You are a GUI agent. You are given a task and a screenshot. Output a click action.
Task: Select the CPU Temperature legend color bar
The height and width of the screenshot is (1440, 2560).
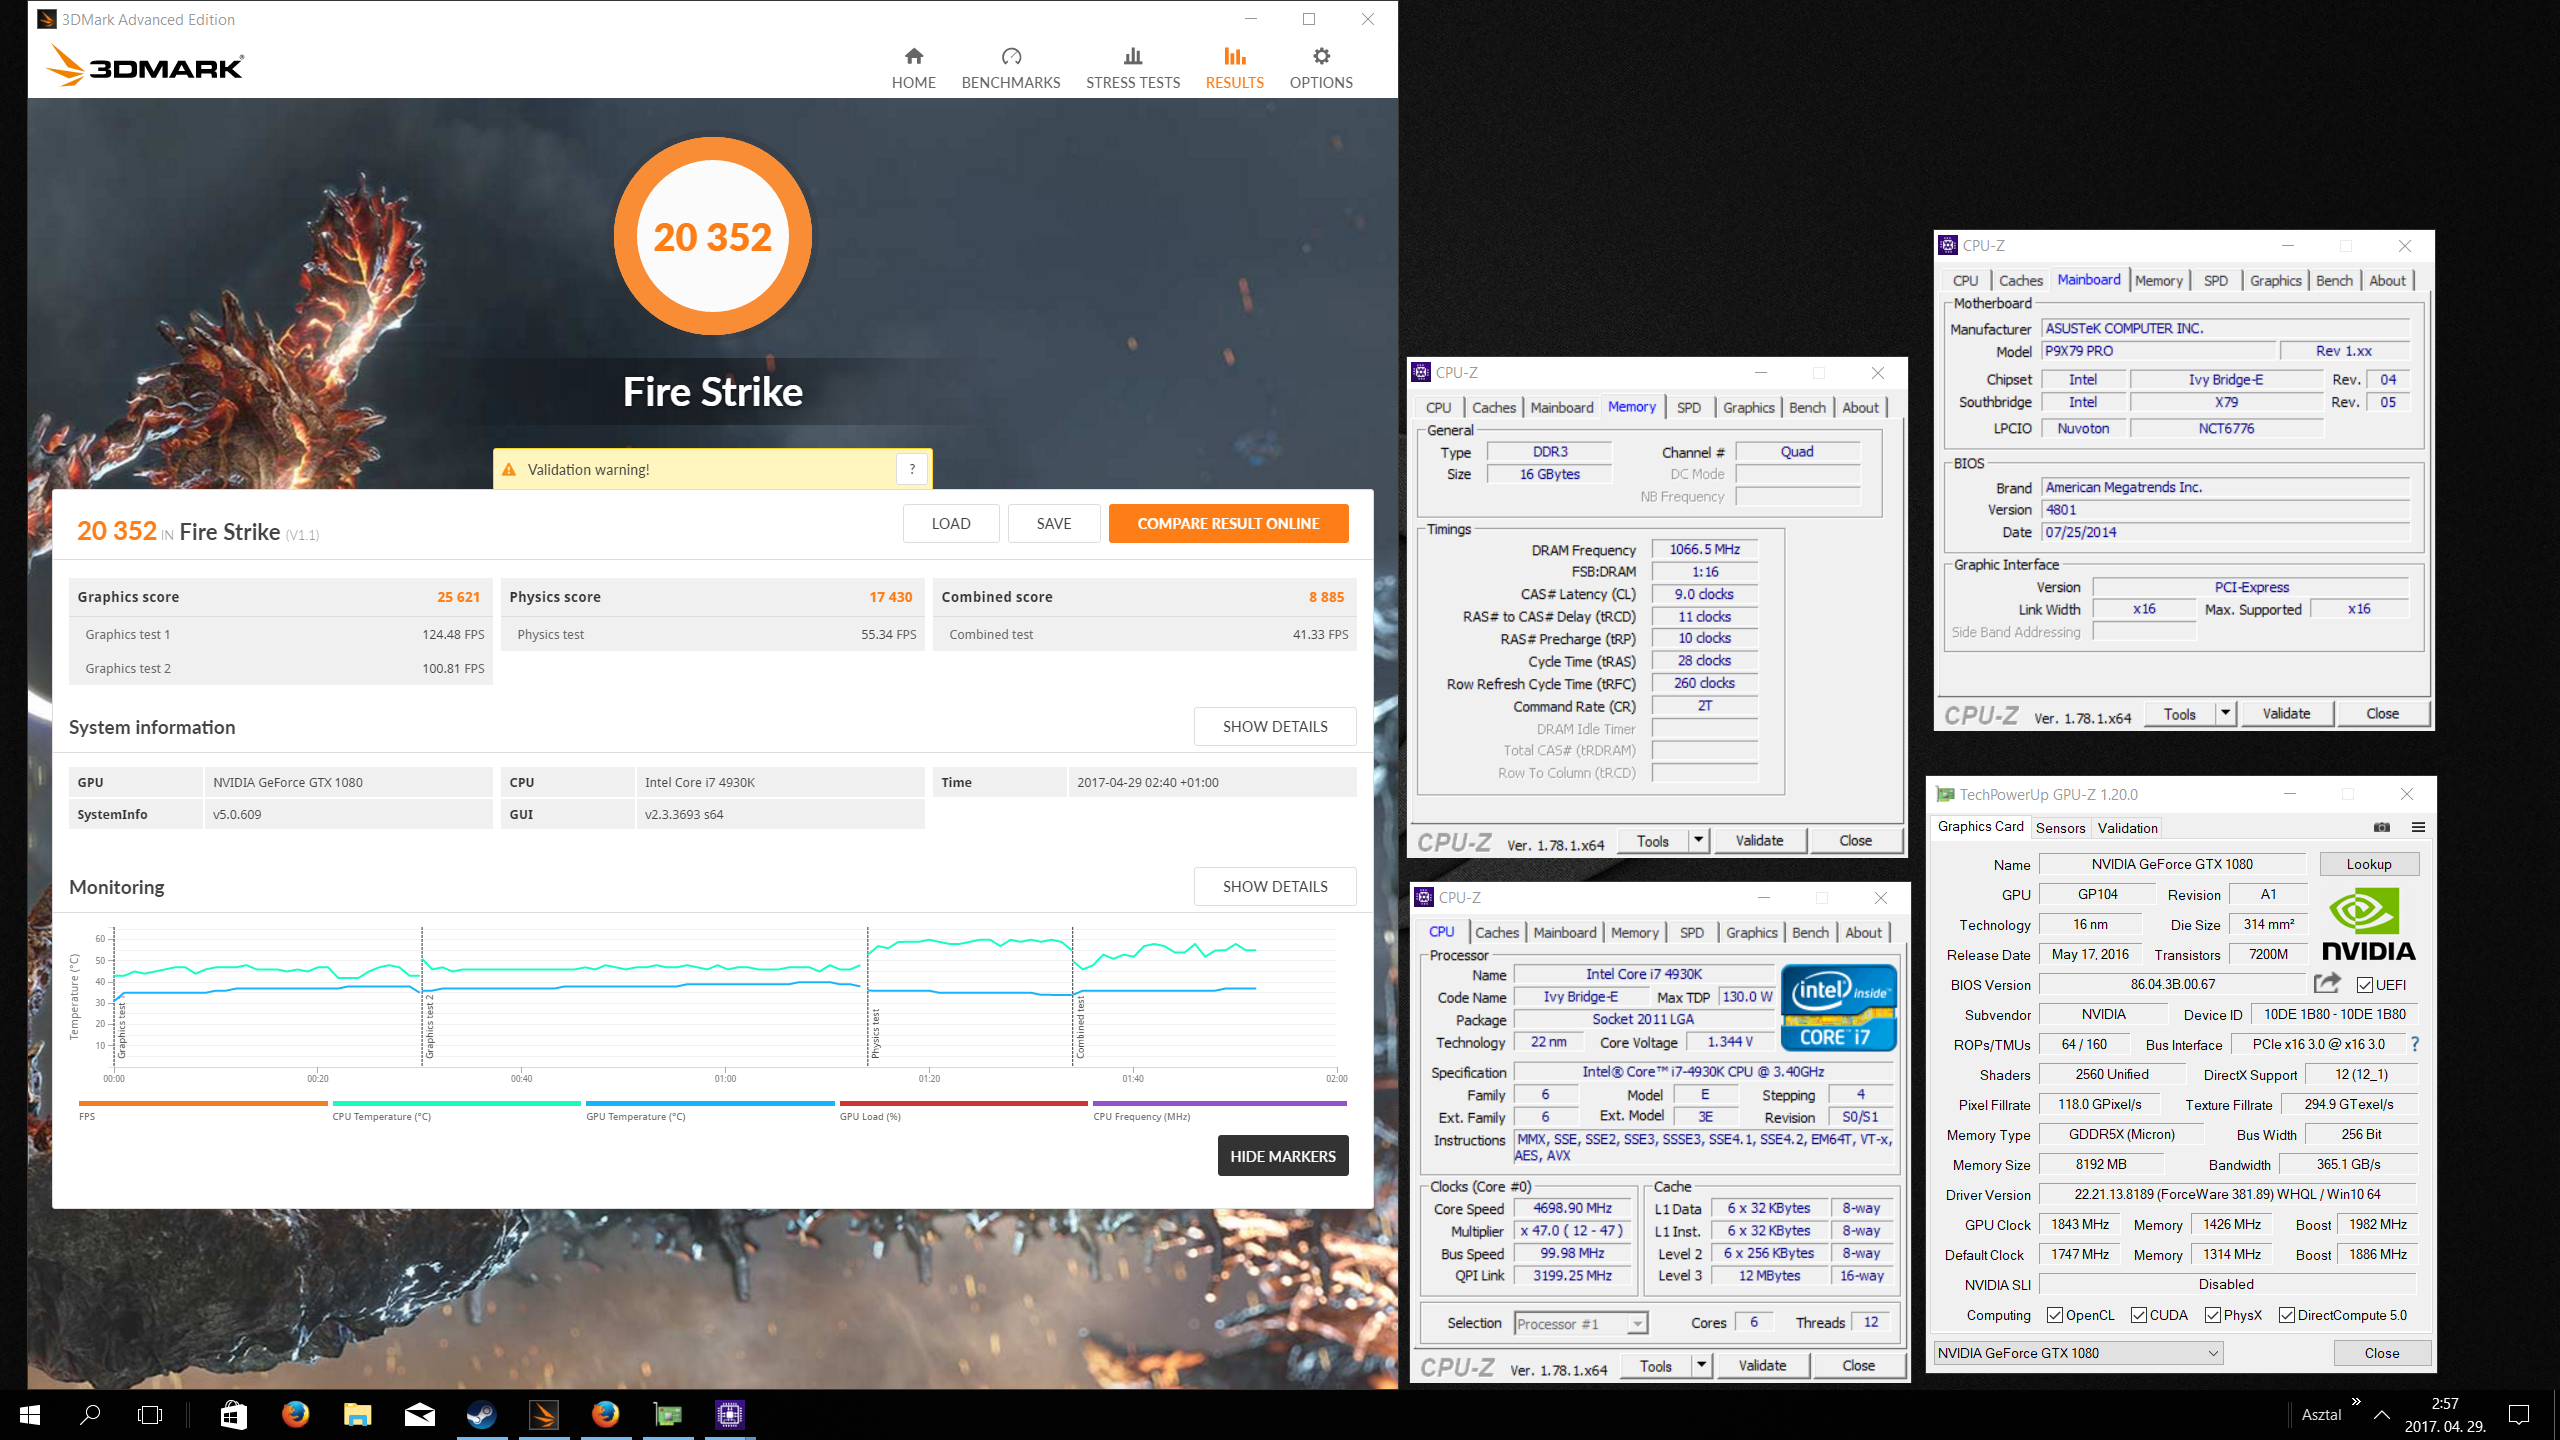tap(456, 1104)
